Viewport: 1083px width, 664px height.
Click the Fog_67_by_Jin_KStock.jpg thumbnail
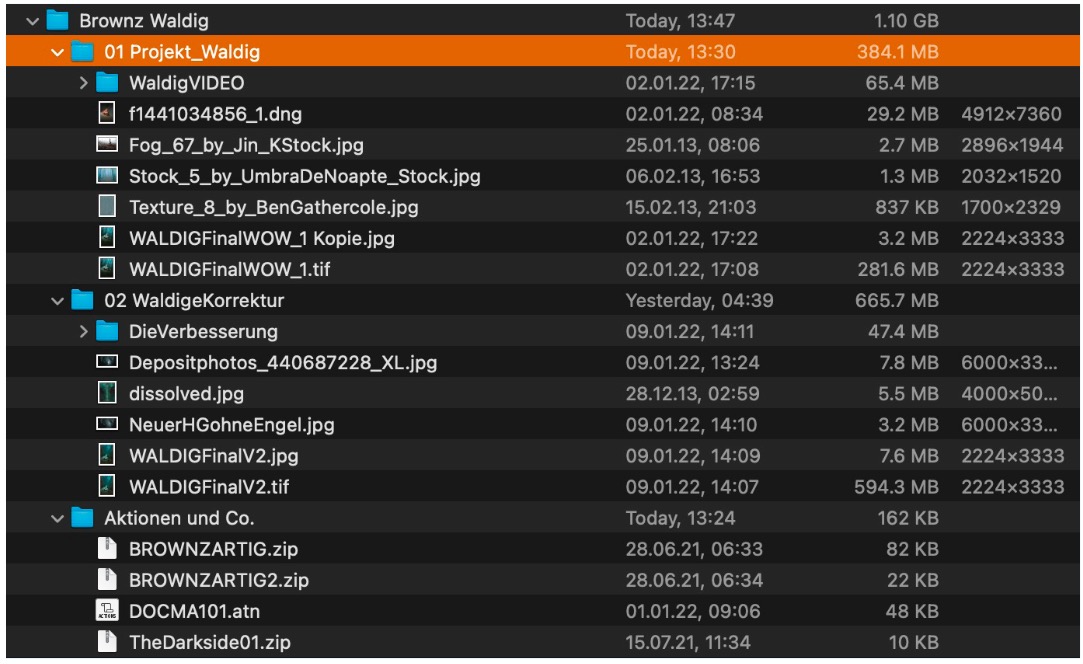click(107, 145)
